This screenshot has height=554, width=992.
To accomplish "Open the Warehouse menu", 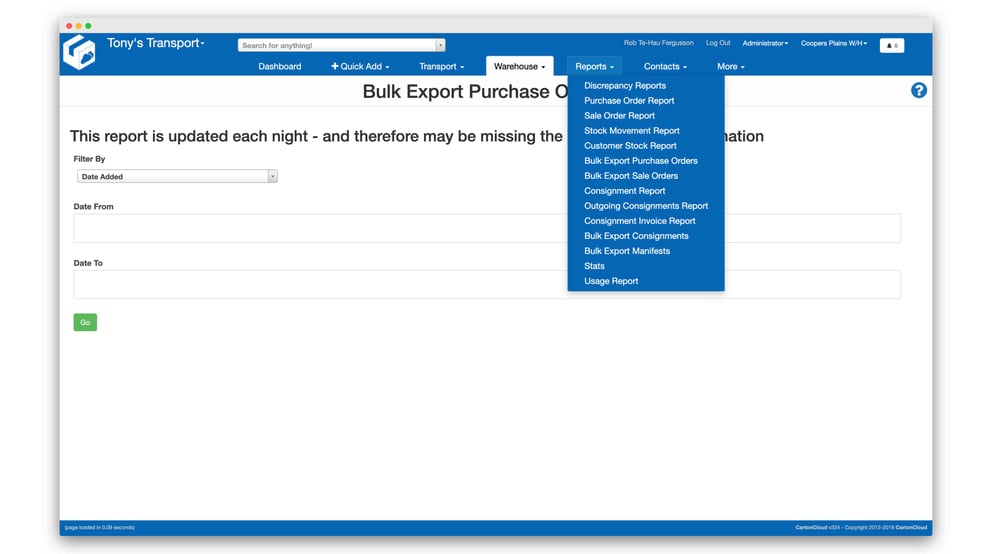I will [x=519, y=66].
